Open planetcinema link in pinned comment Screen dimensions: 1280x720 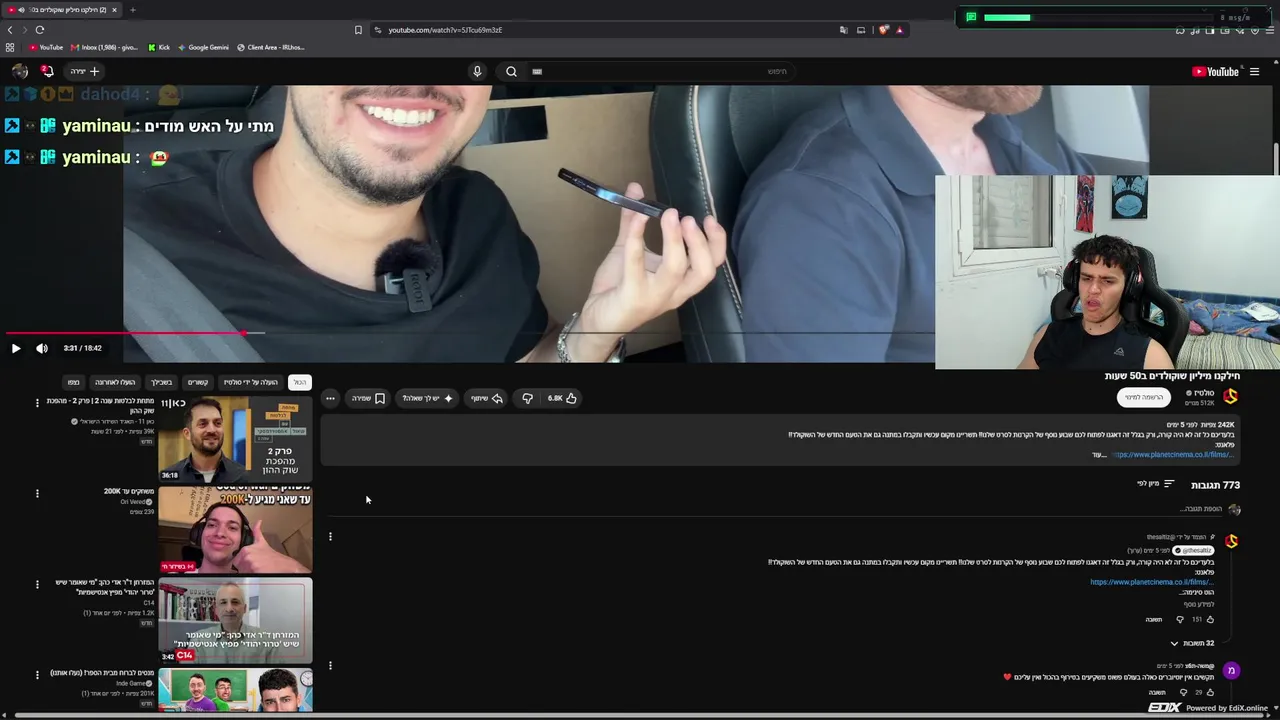click(1152, 582)
